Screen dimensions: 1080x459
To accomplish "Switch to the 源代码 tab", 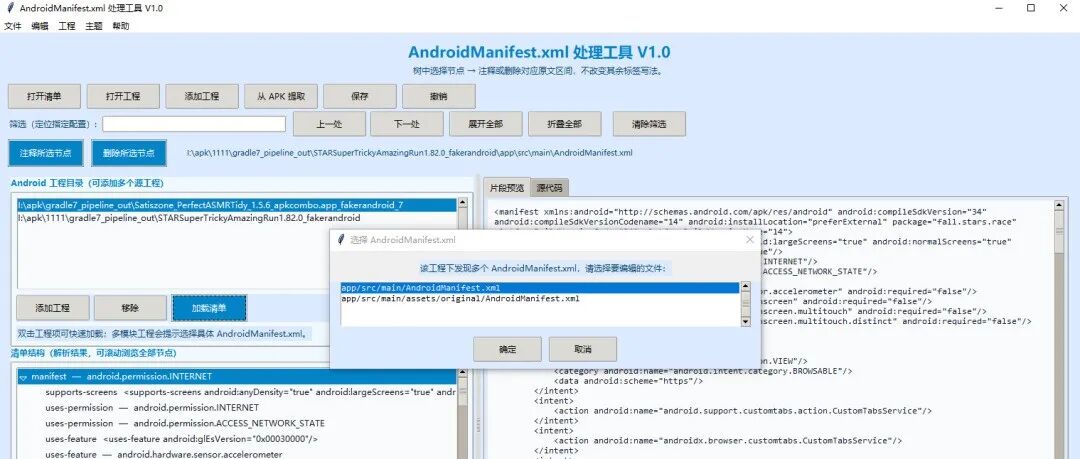I will [550, 187].
